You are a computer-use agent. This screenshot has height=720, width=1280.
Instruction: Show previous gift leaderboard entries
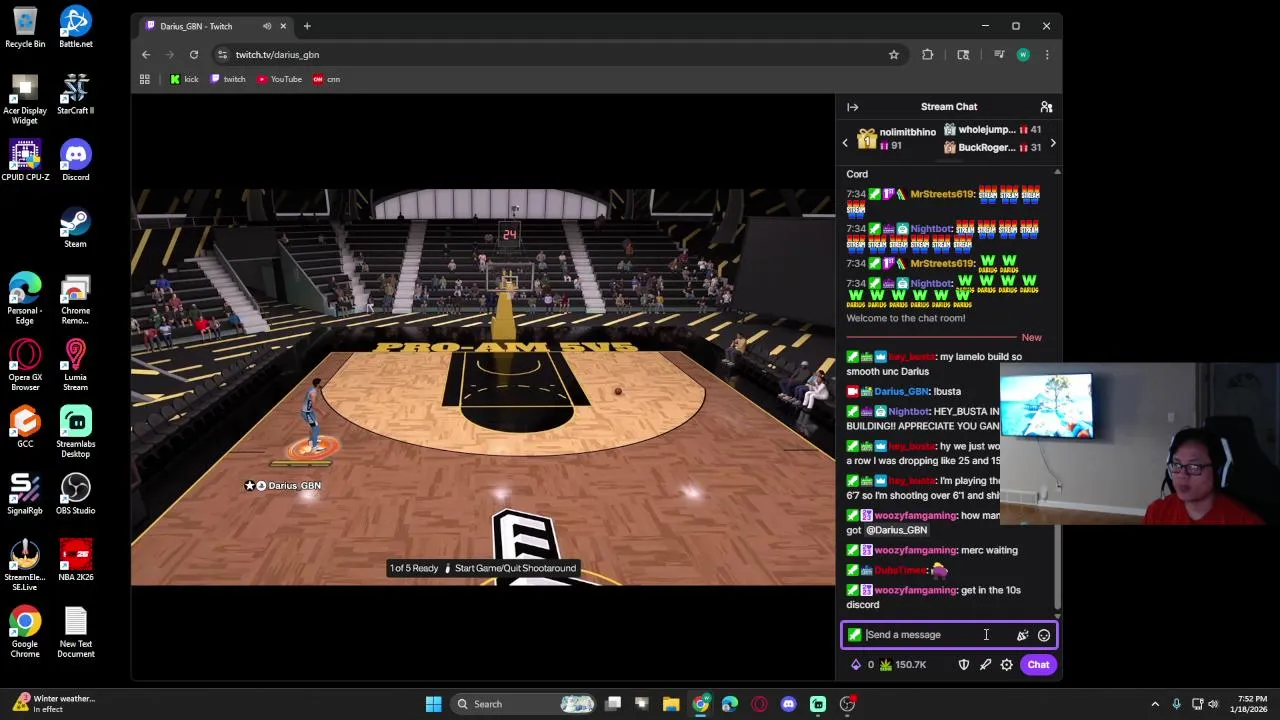[845, 143]
